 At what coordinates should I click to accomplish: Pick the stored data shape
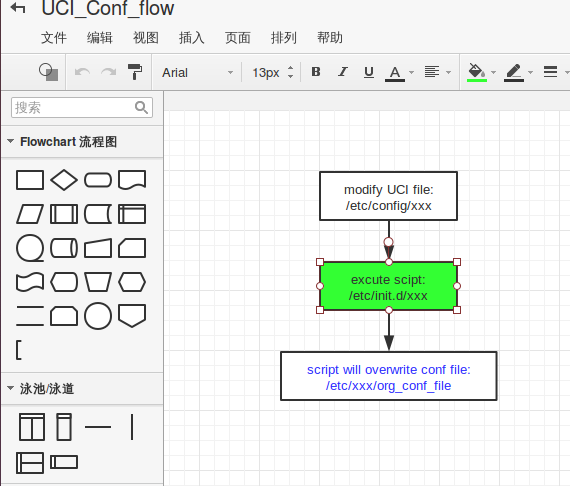98,214
